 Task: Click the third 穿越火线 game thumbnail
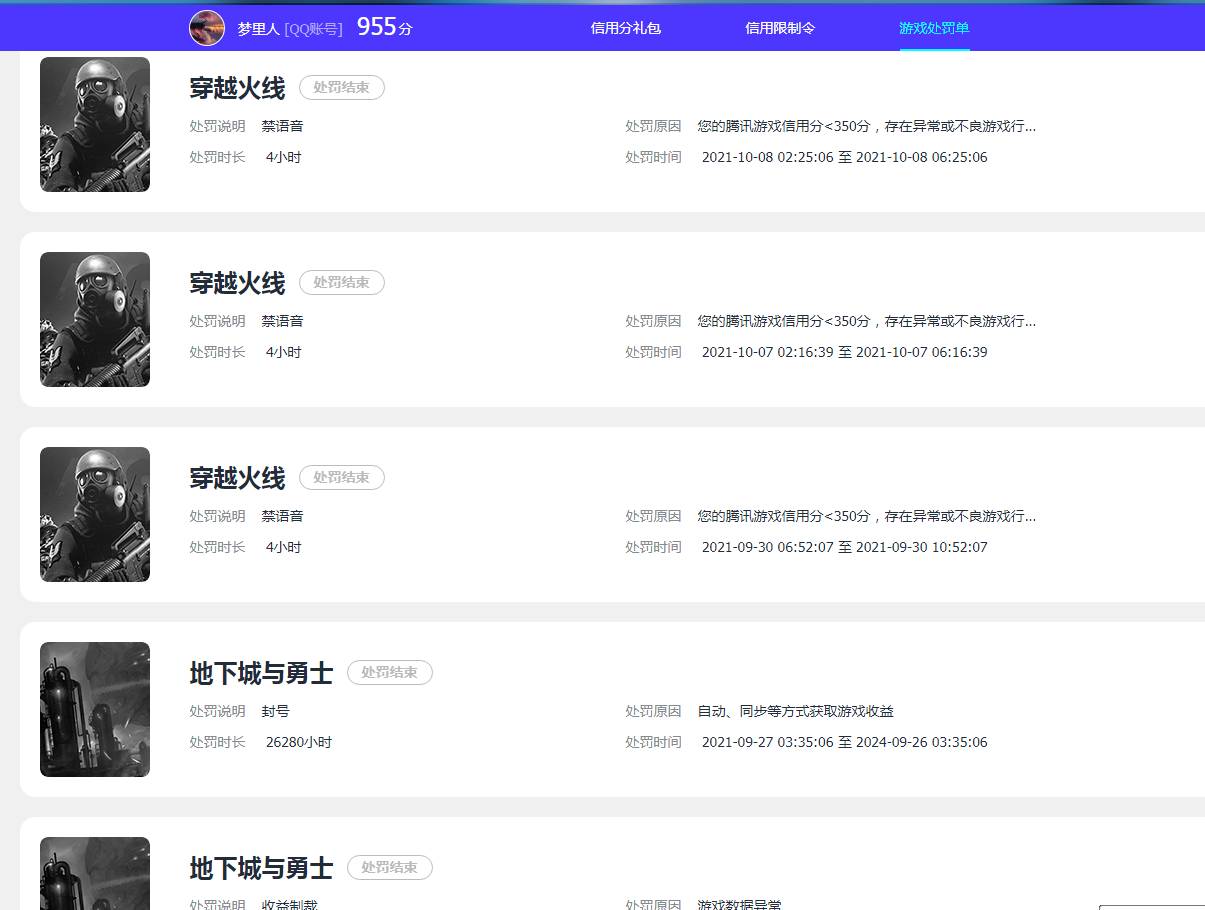coord(94,514)
